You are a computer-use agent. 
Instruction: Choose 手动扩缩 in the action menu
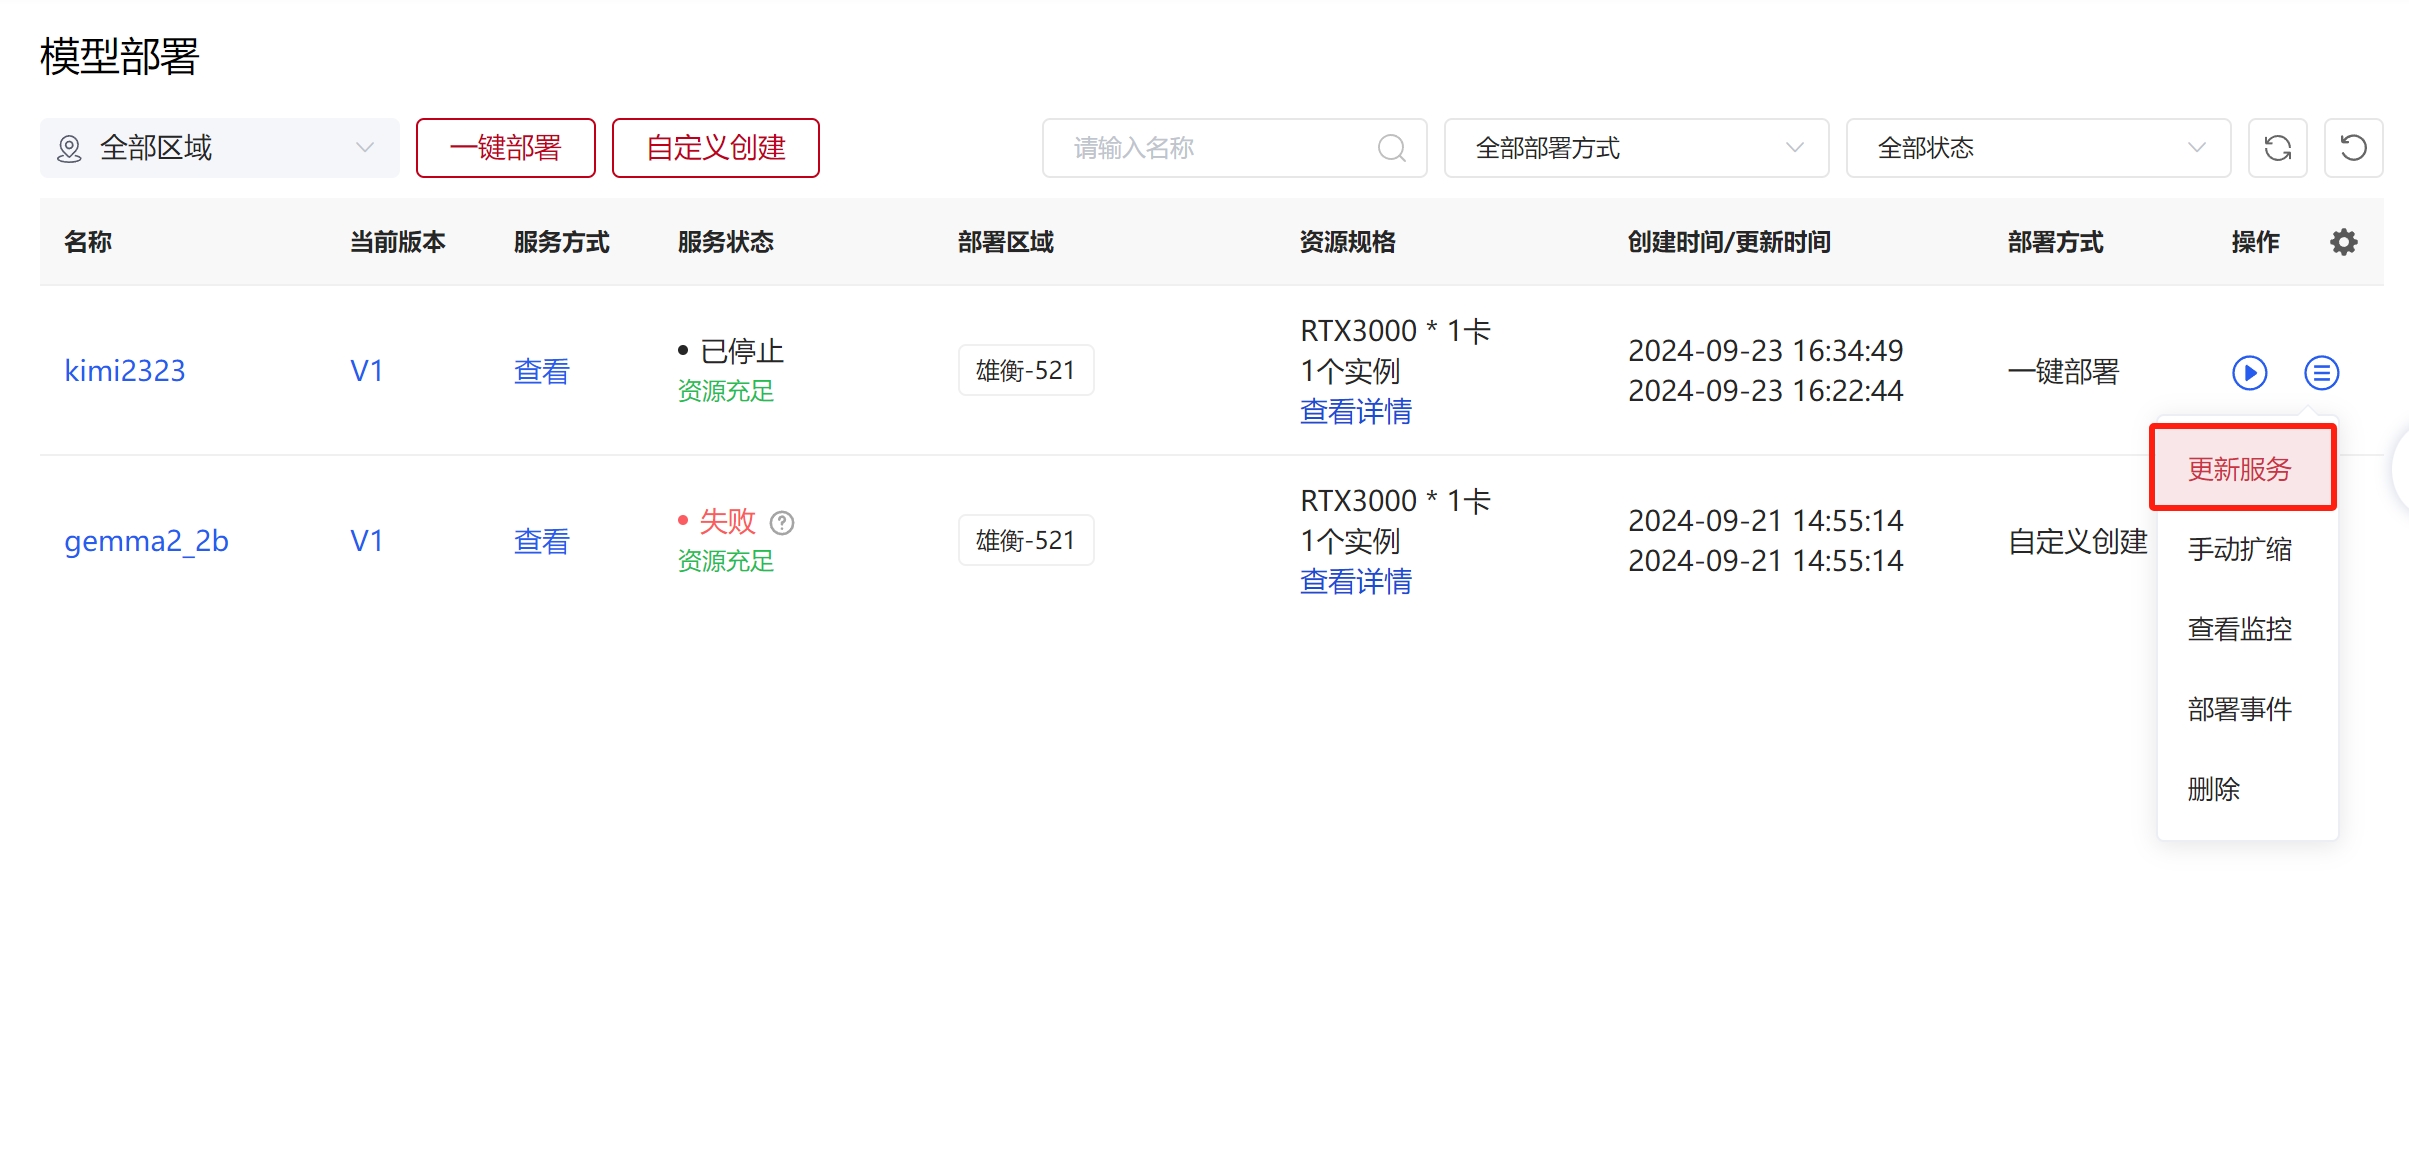click(x=2239, y=549)
